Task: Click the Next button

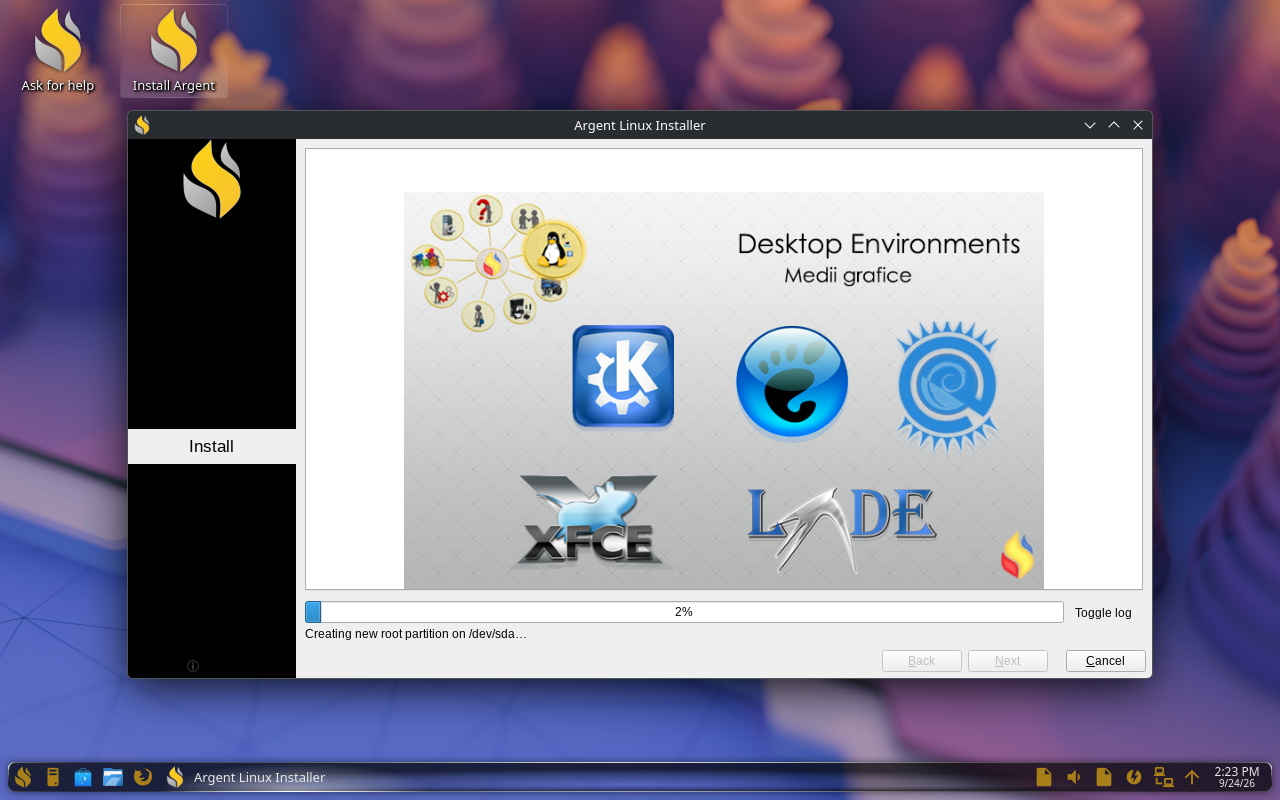Action: click(1008, 661)
